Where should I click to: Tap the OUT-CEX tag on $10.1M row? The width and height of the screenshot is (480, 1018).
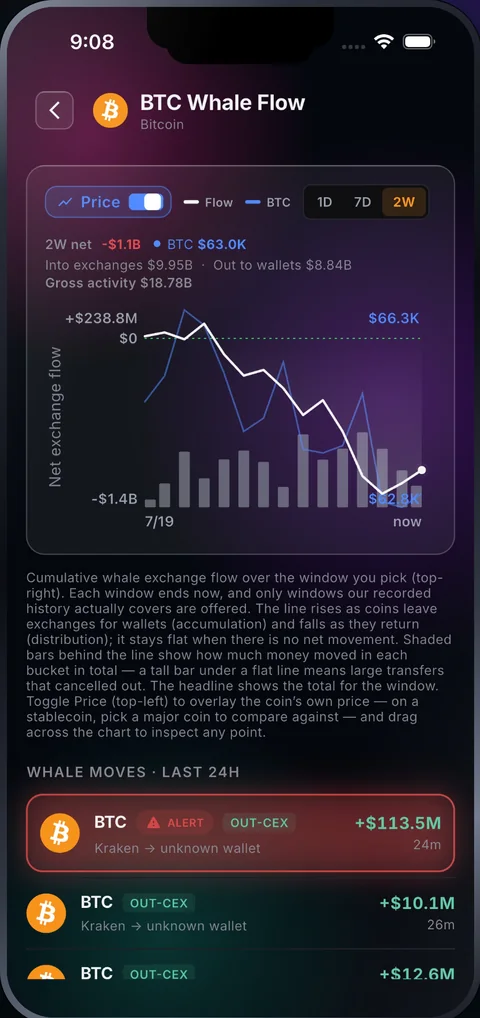point(159,903)
